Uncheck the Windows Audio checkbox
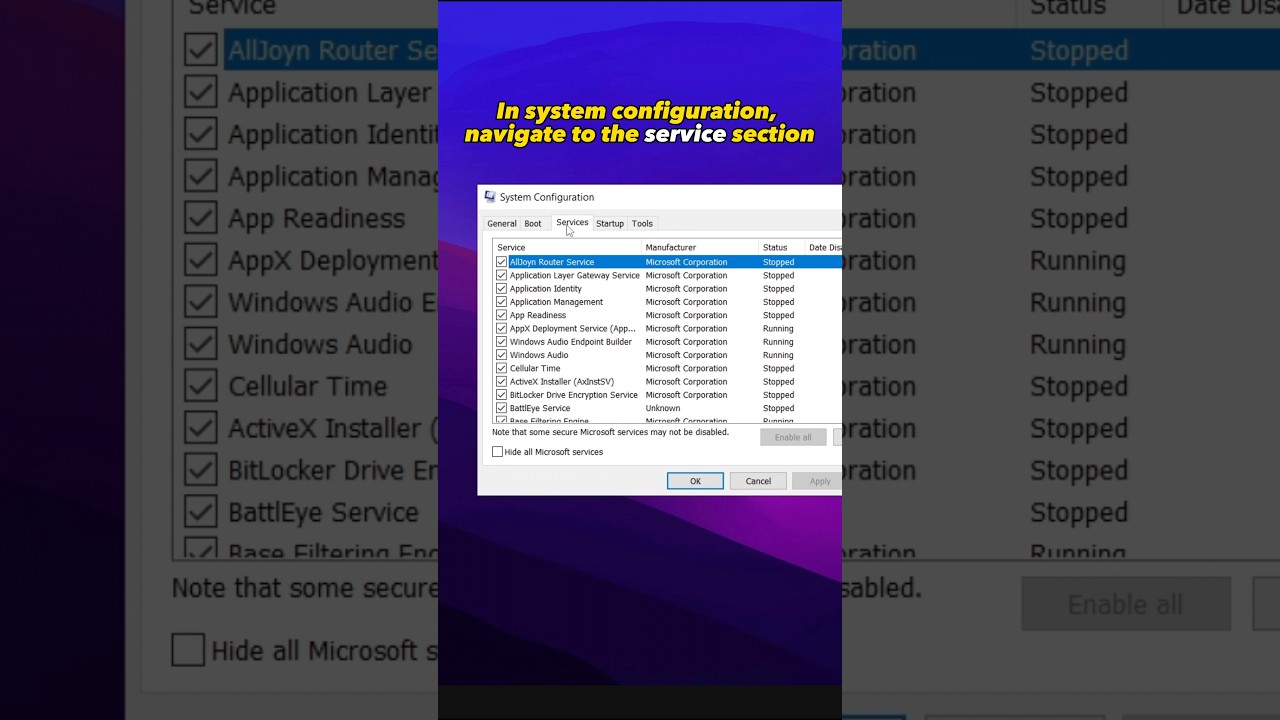The height and width of the screenshot is (720, 1280). coord(501,355)
